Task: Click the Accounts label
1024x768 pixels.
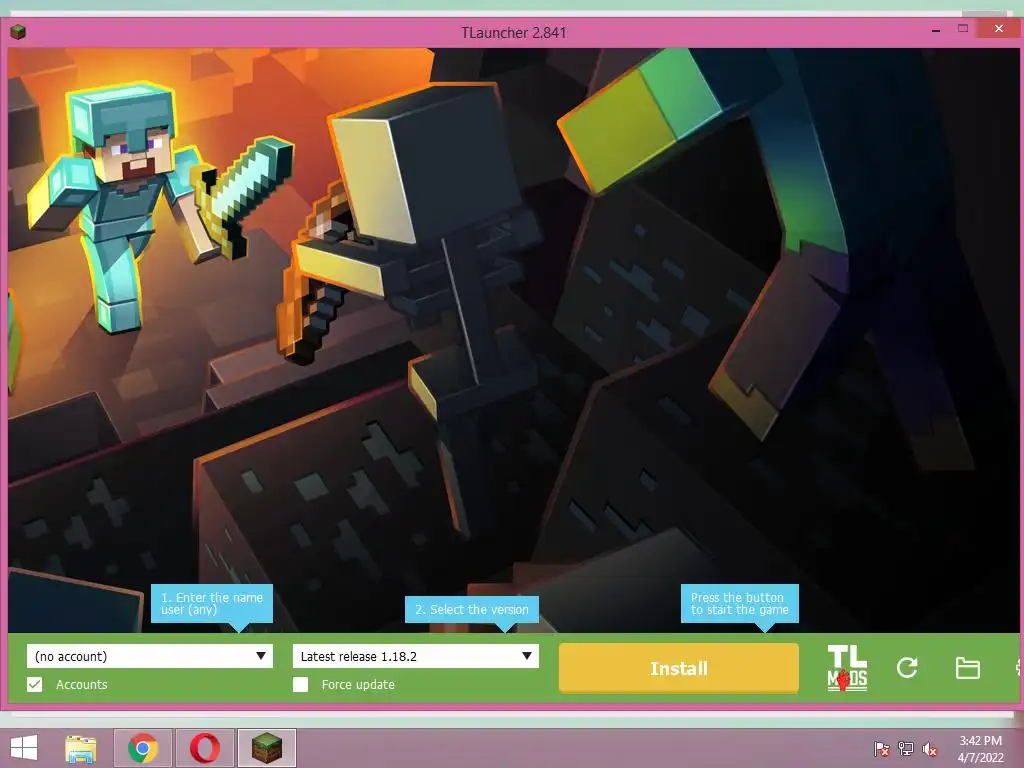Action: click(x=82, y=684)
